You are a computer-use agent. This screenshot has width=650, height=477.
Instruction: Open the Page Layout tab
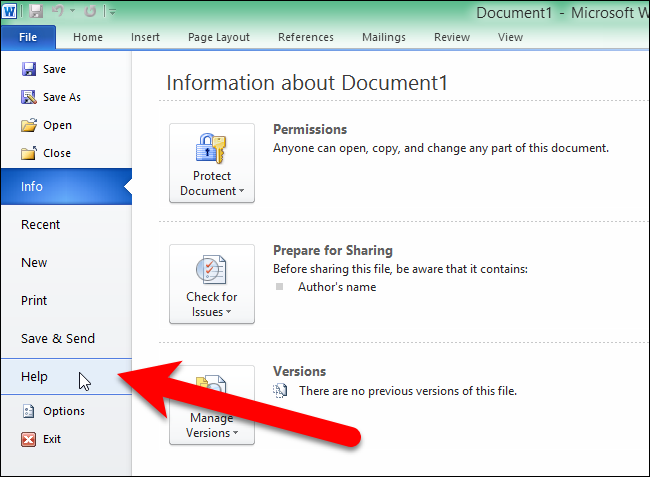point(218,37)
